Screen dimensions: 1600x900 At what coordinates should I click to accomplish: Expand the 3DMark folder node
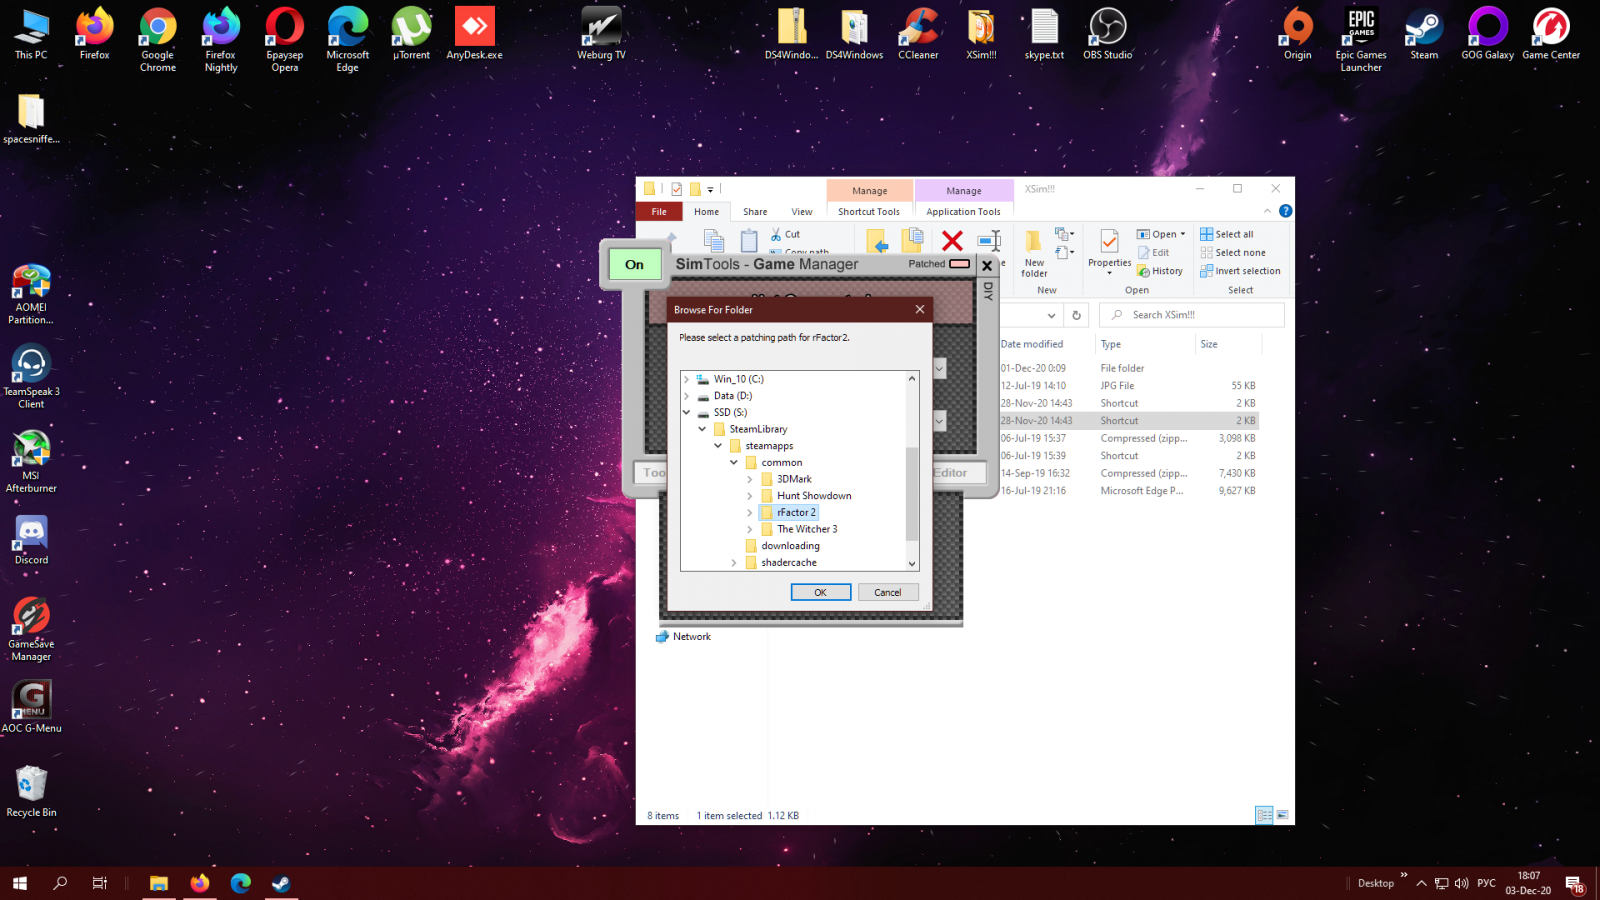[750, 479]
